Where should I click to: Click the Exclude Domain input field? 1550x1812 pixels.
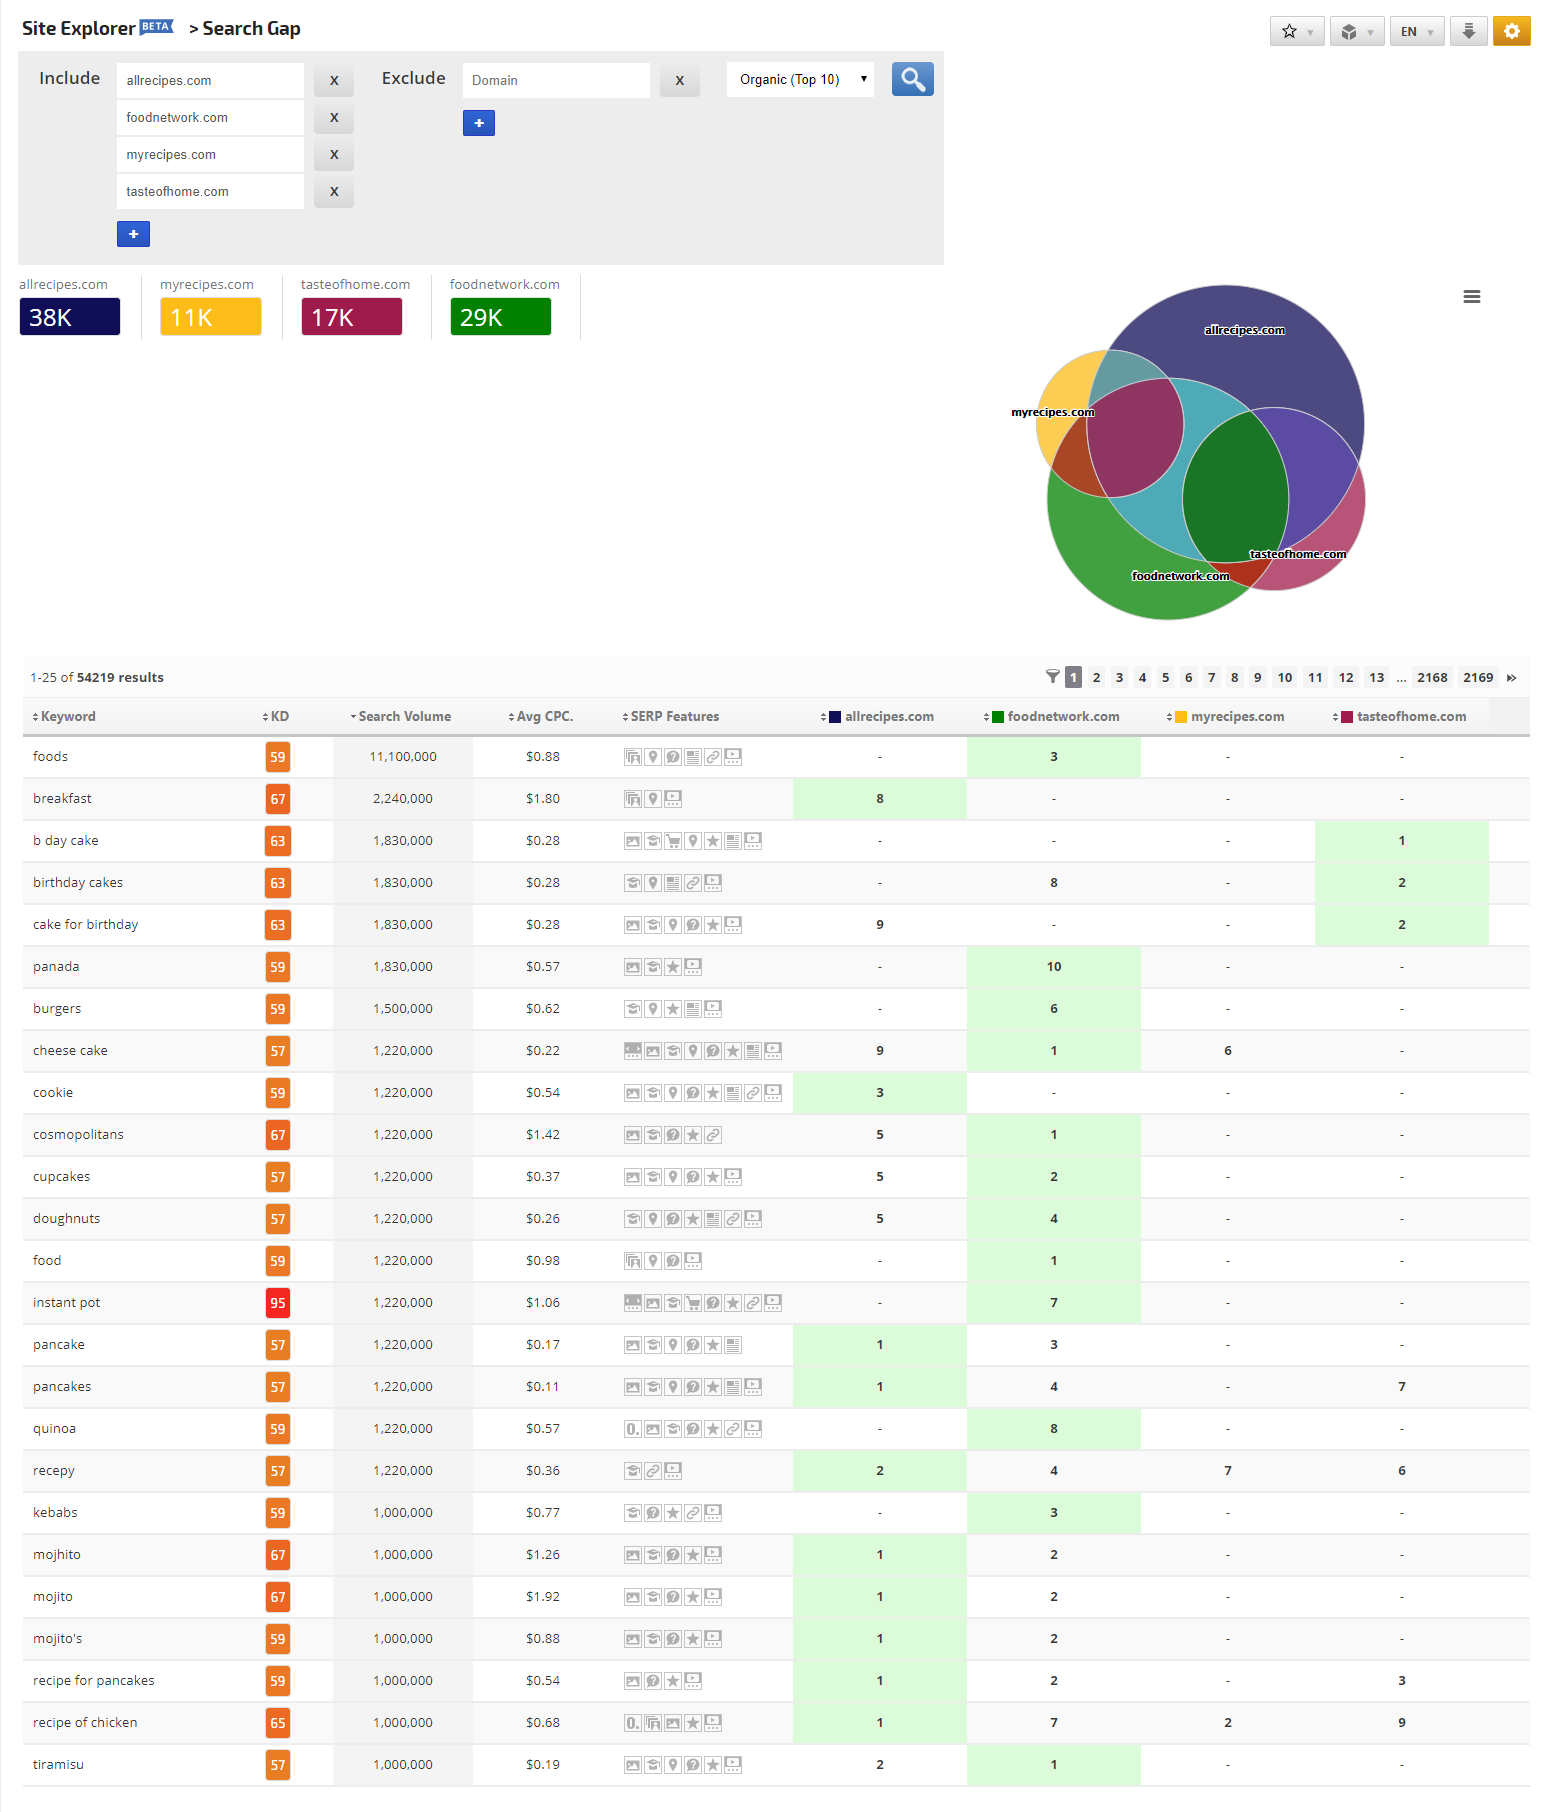pos(556,81)
